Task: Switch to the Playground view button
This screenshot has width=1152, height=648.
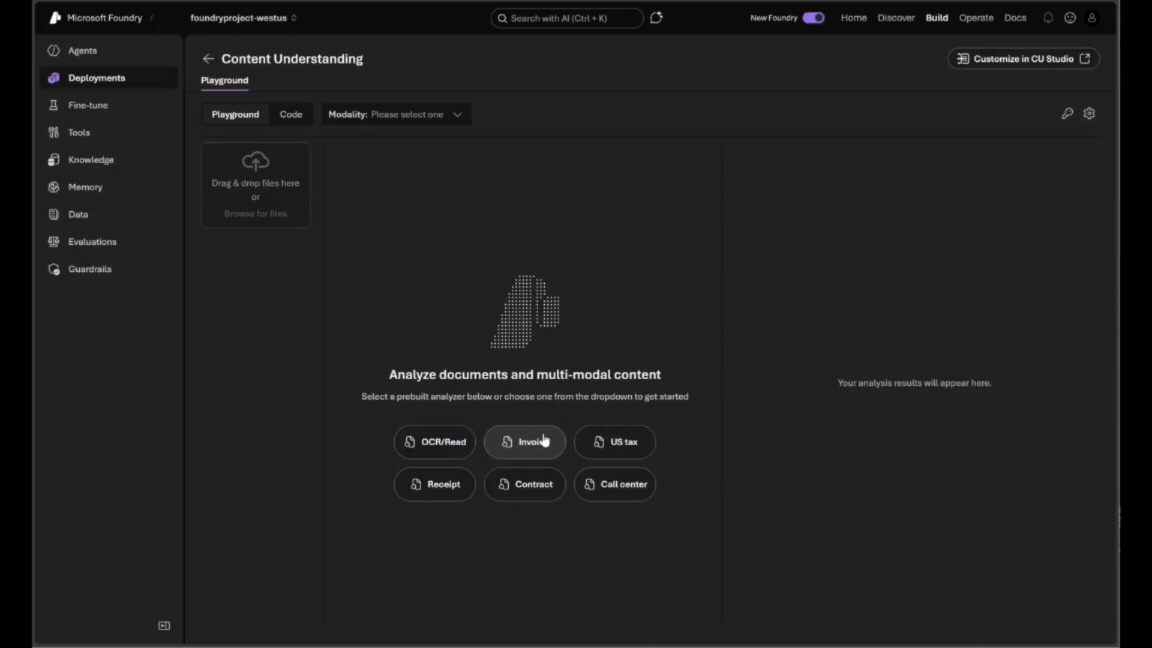Action: [235, 115]
